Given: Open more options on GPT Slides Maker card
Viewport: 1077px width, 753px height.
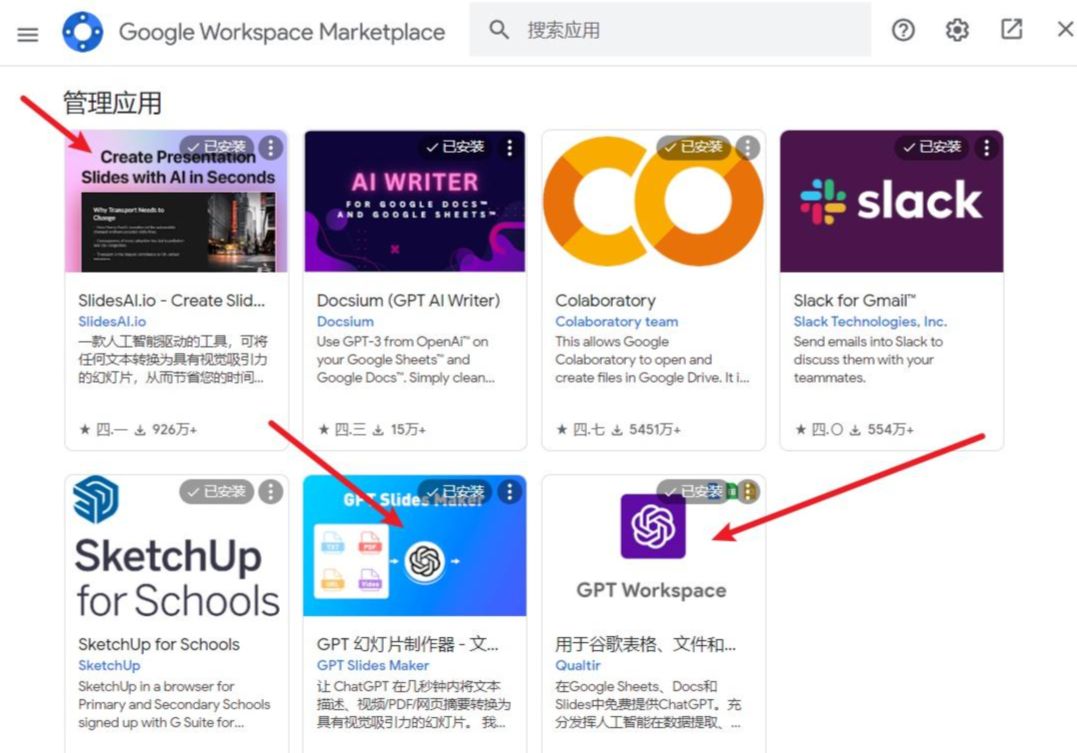Looking at the screenshot, I should pos(509,491).
